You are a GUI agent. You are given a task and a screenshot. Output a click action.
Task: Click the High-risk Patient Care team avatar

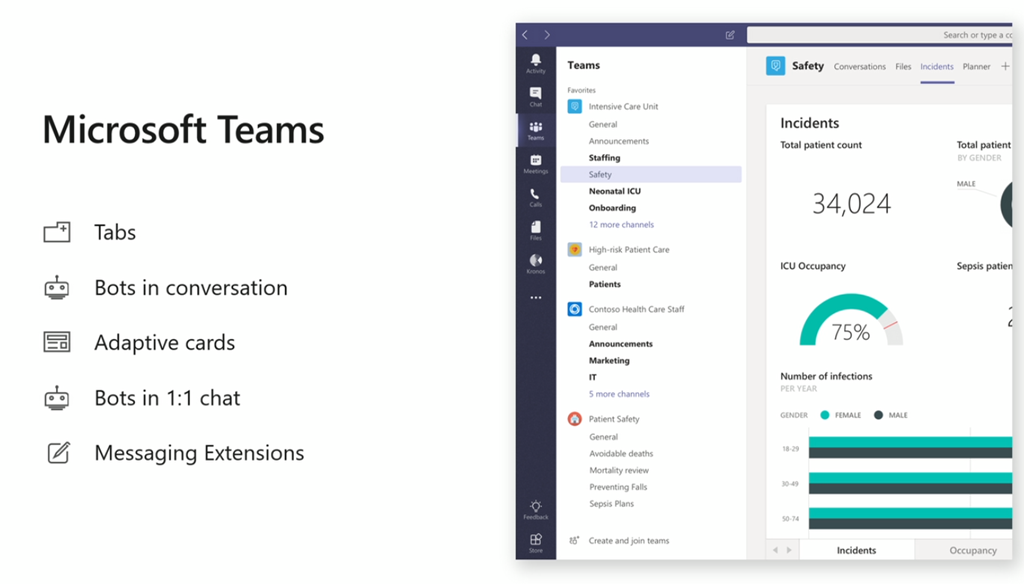(x=575, y=250)
